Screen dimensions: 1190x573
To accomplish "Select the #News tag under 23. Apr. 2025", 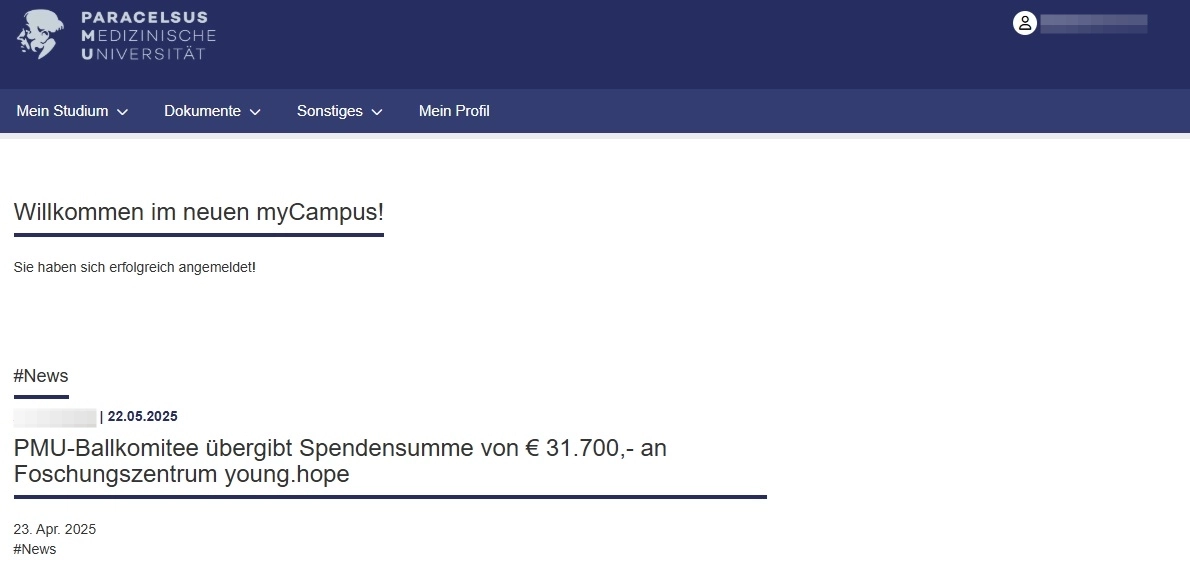I will [35, 549].
